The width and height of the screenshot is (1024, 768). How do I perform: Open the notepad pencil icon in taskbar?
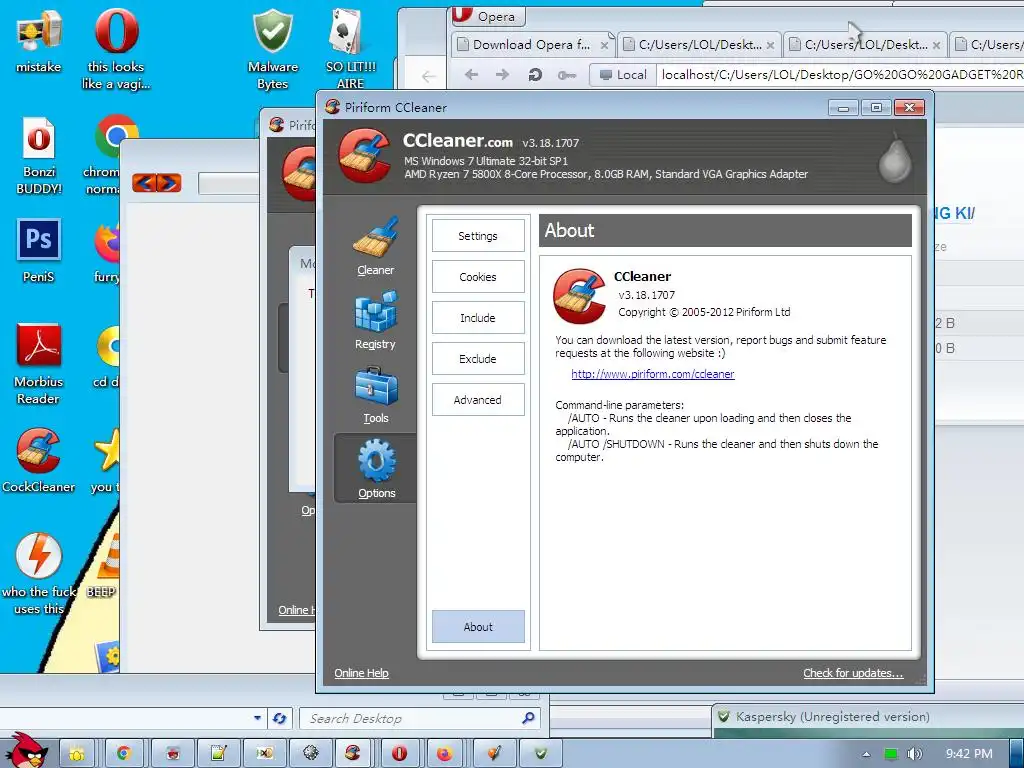218,753
